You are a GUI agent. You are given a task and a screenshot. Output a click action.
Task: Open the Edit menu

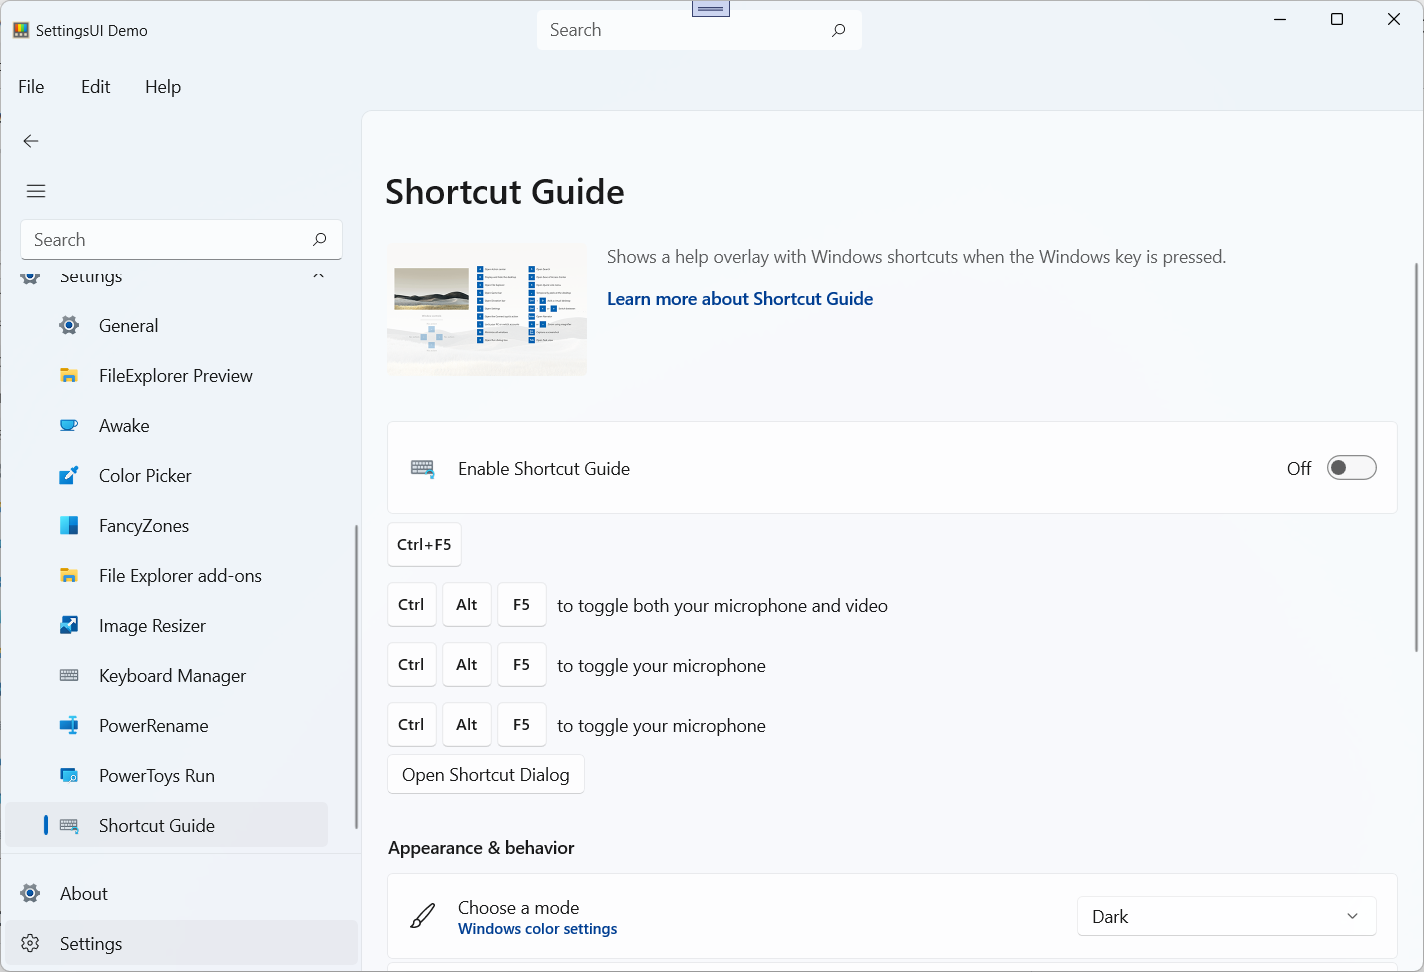point(96,87)
